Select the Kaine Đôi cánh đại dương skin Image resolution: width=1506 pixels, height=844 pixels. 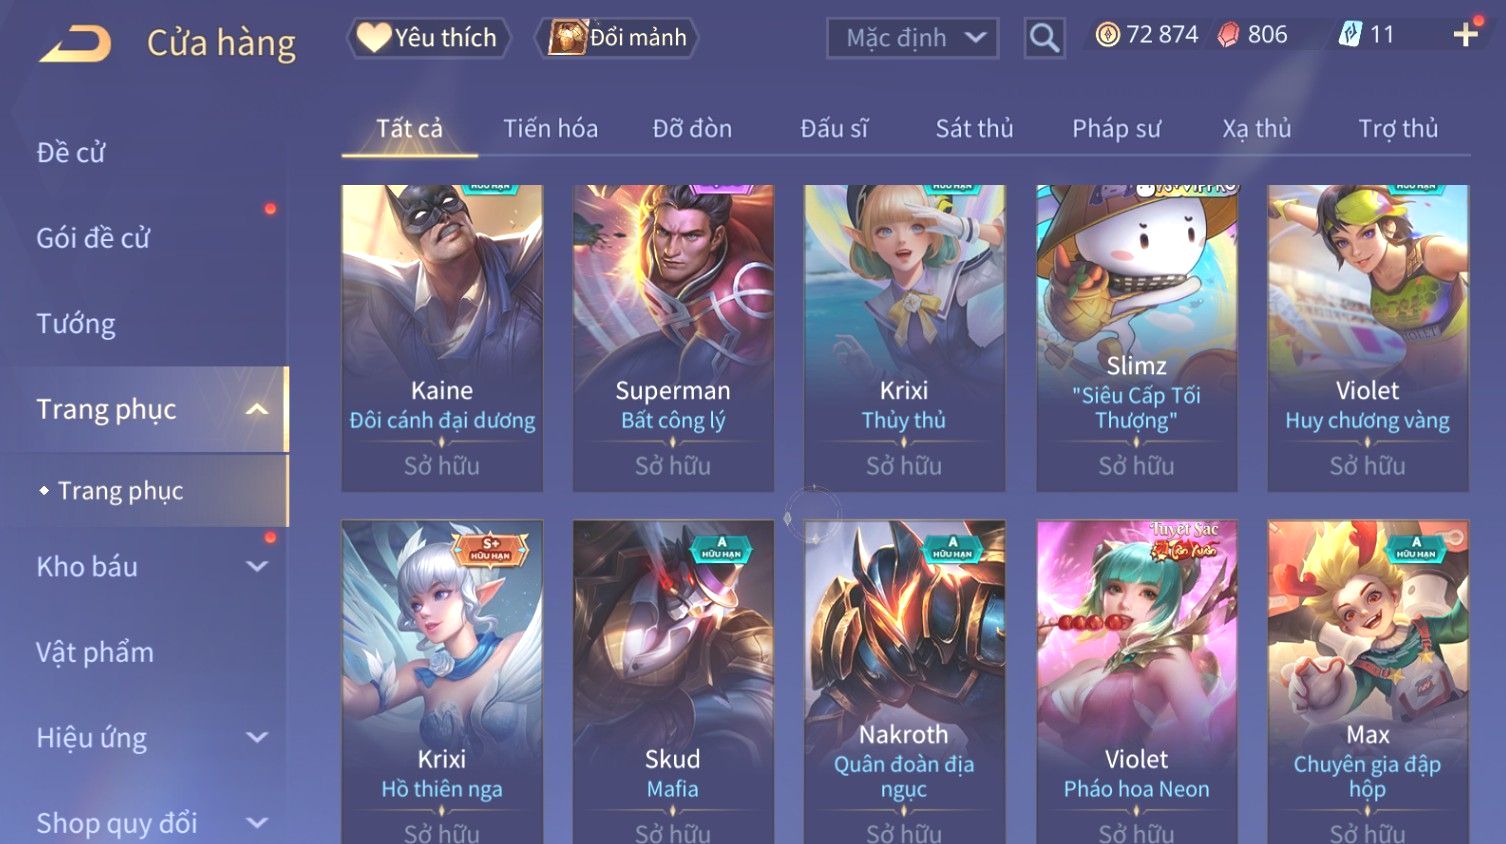pos(442,338)
